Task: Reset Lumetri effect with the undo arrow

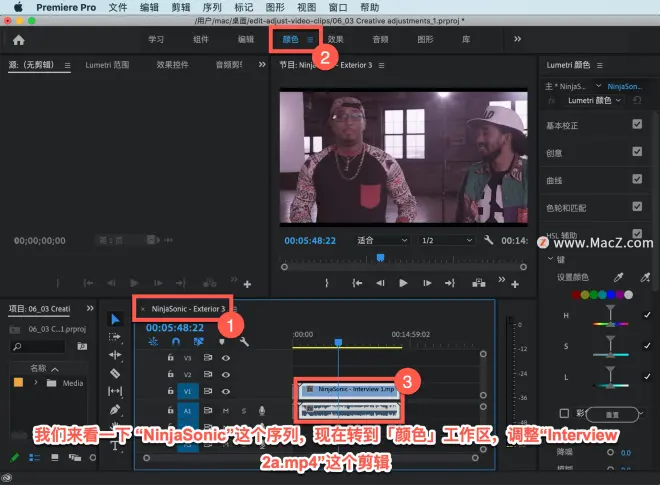Action: 637,100
